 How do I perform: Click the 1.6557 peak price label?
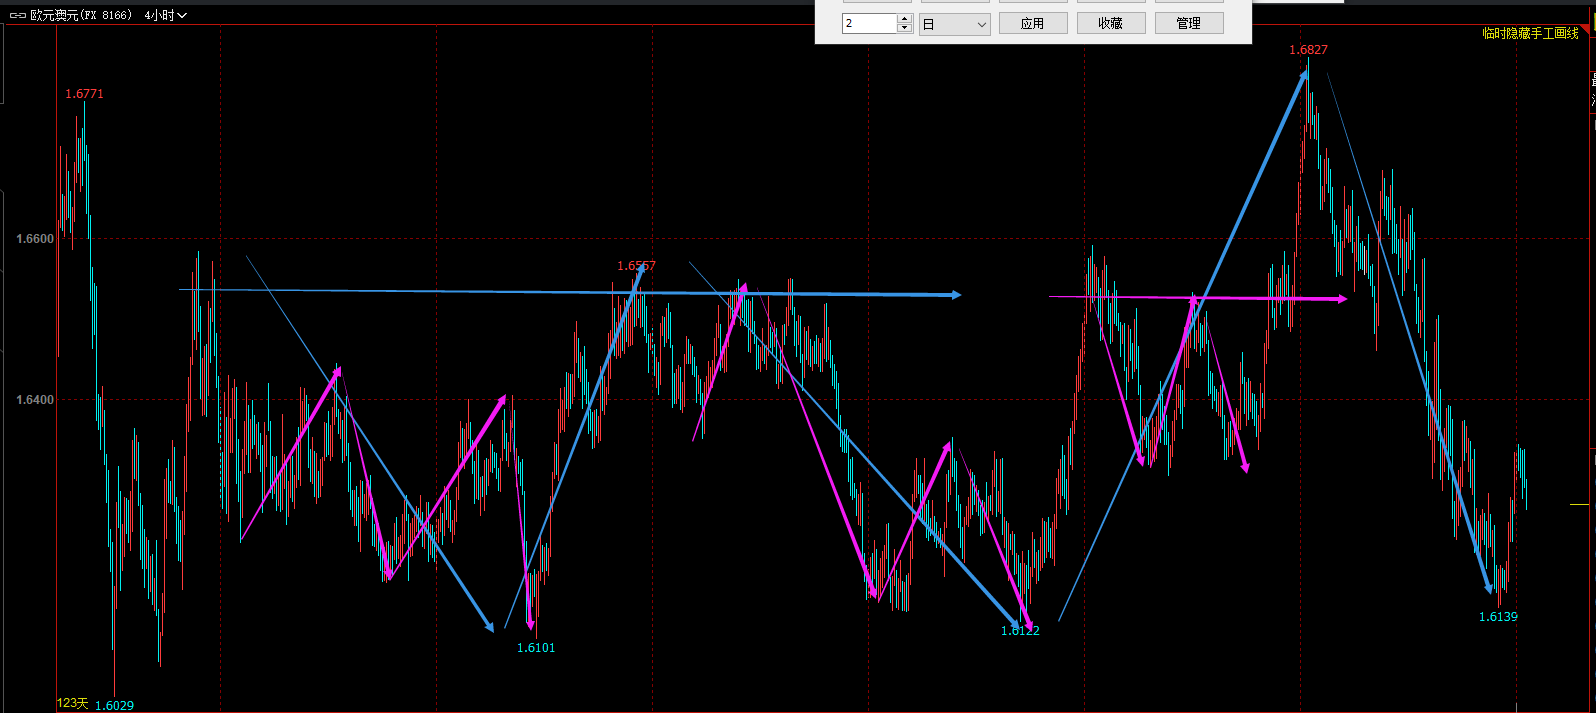click(636, 266)
